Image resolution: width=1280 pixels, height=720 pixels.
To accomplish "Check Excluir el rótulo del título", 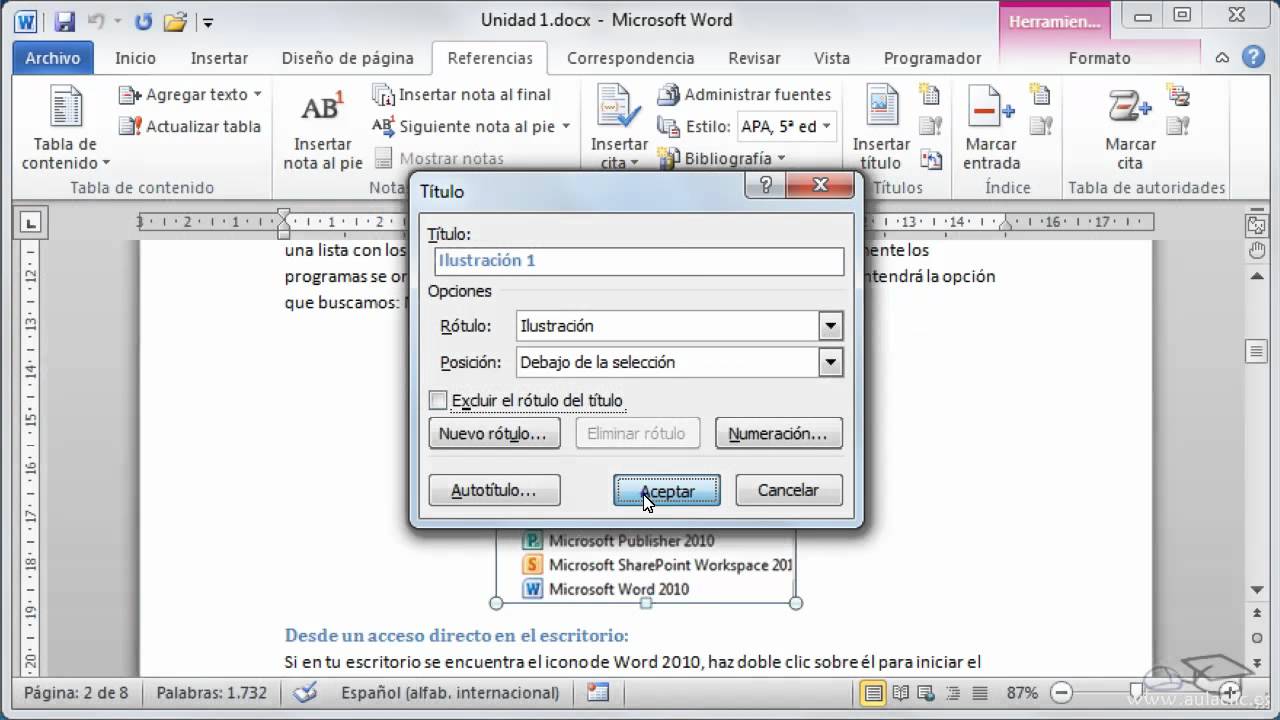I will coord(438,400).
